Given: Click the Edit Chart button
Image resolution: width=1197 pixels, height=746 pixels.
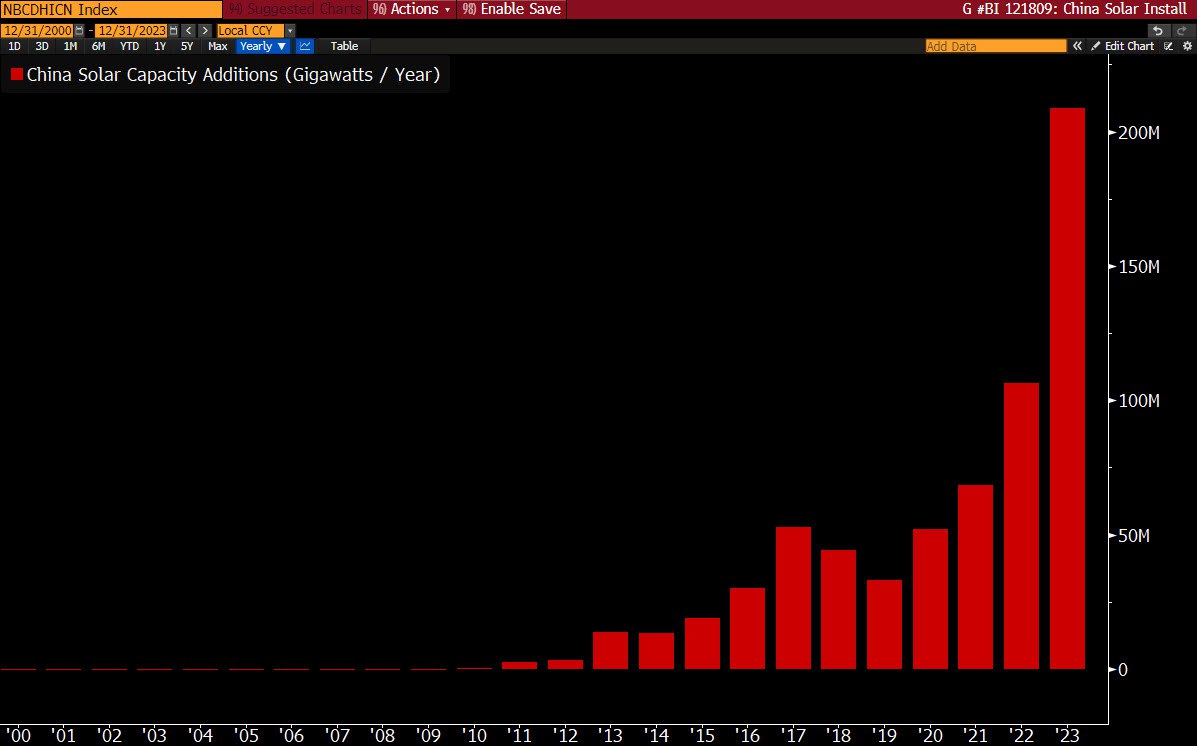Looking at the screenshot, I should [1123, 47].
